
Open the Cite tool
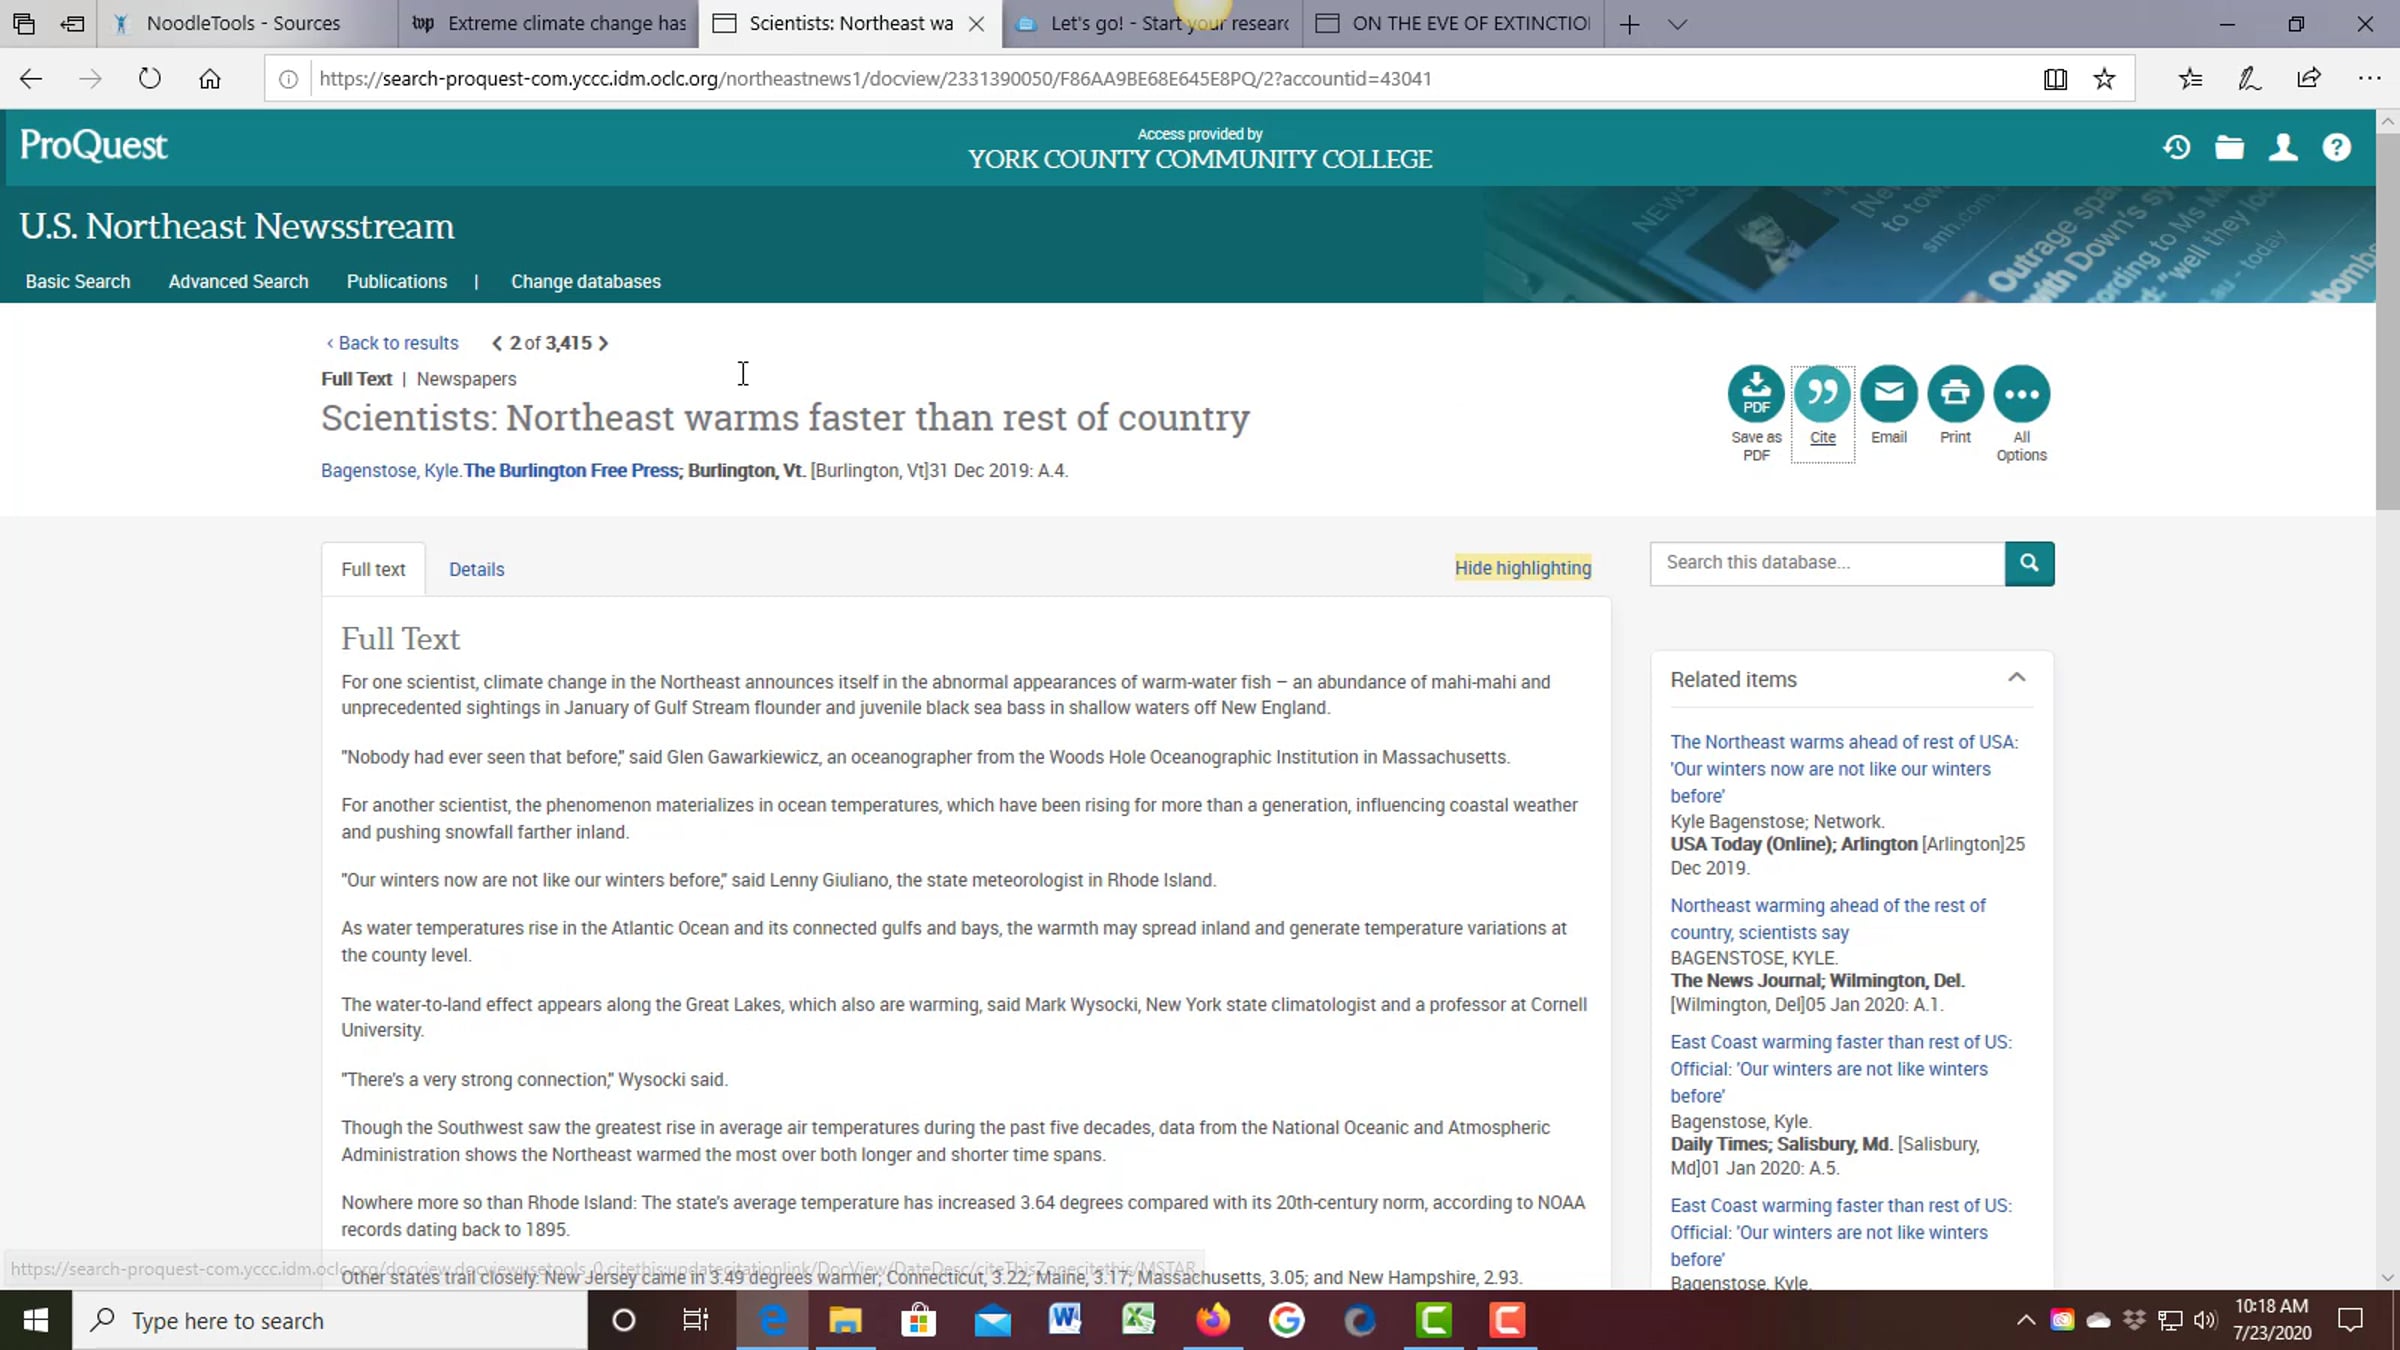coord(1822,413)
